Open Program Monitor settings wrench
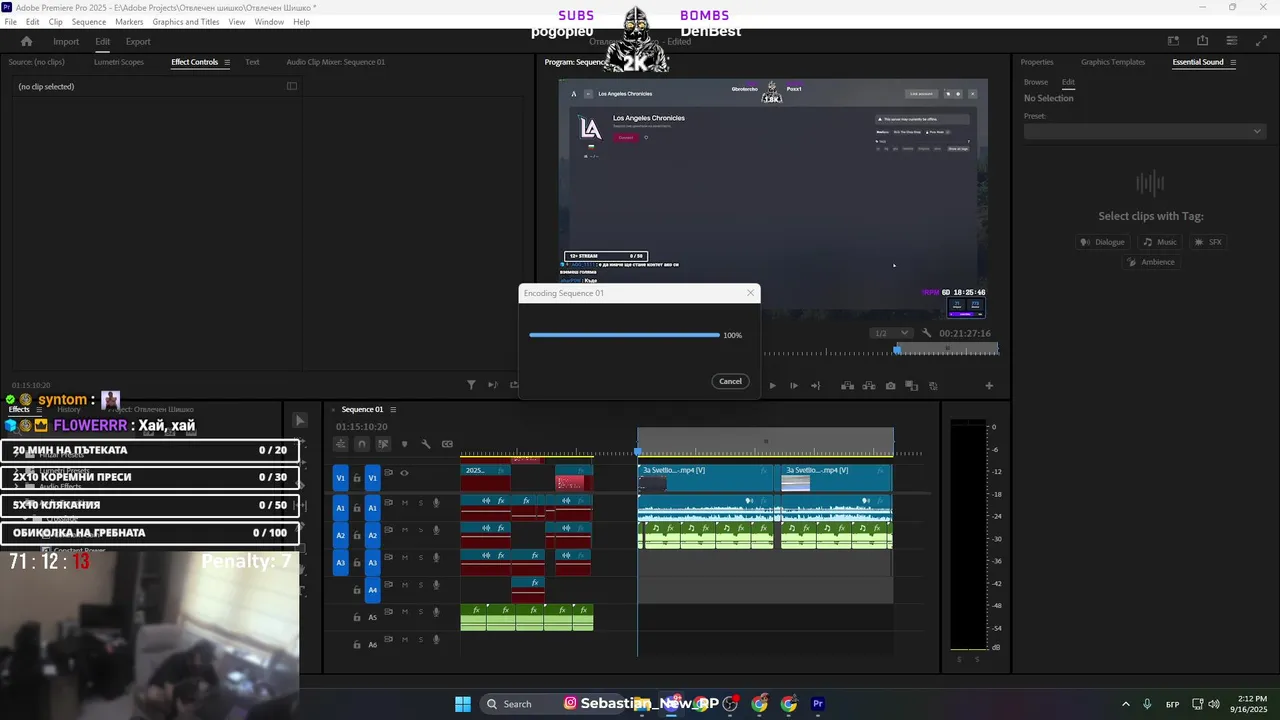The height and width of the screenshot is (720, 1280). [927, 333]
